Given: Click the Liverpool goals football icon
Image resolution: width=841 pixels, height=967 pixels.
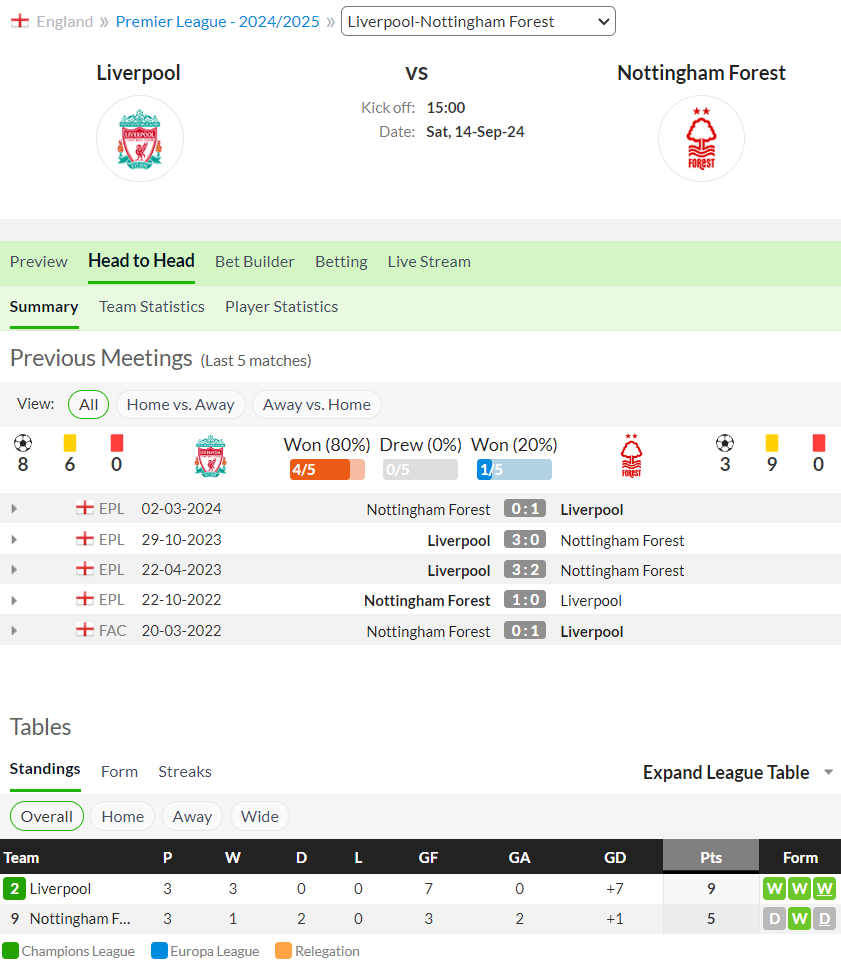Looking at the screenshot, I should coord(23,443).
